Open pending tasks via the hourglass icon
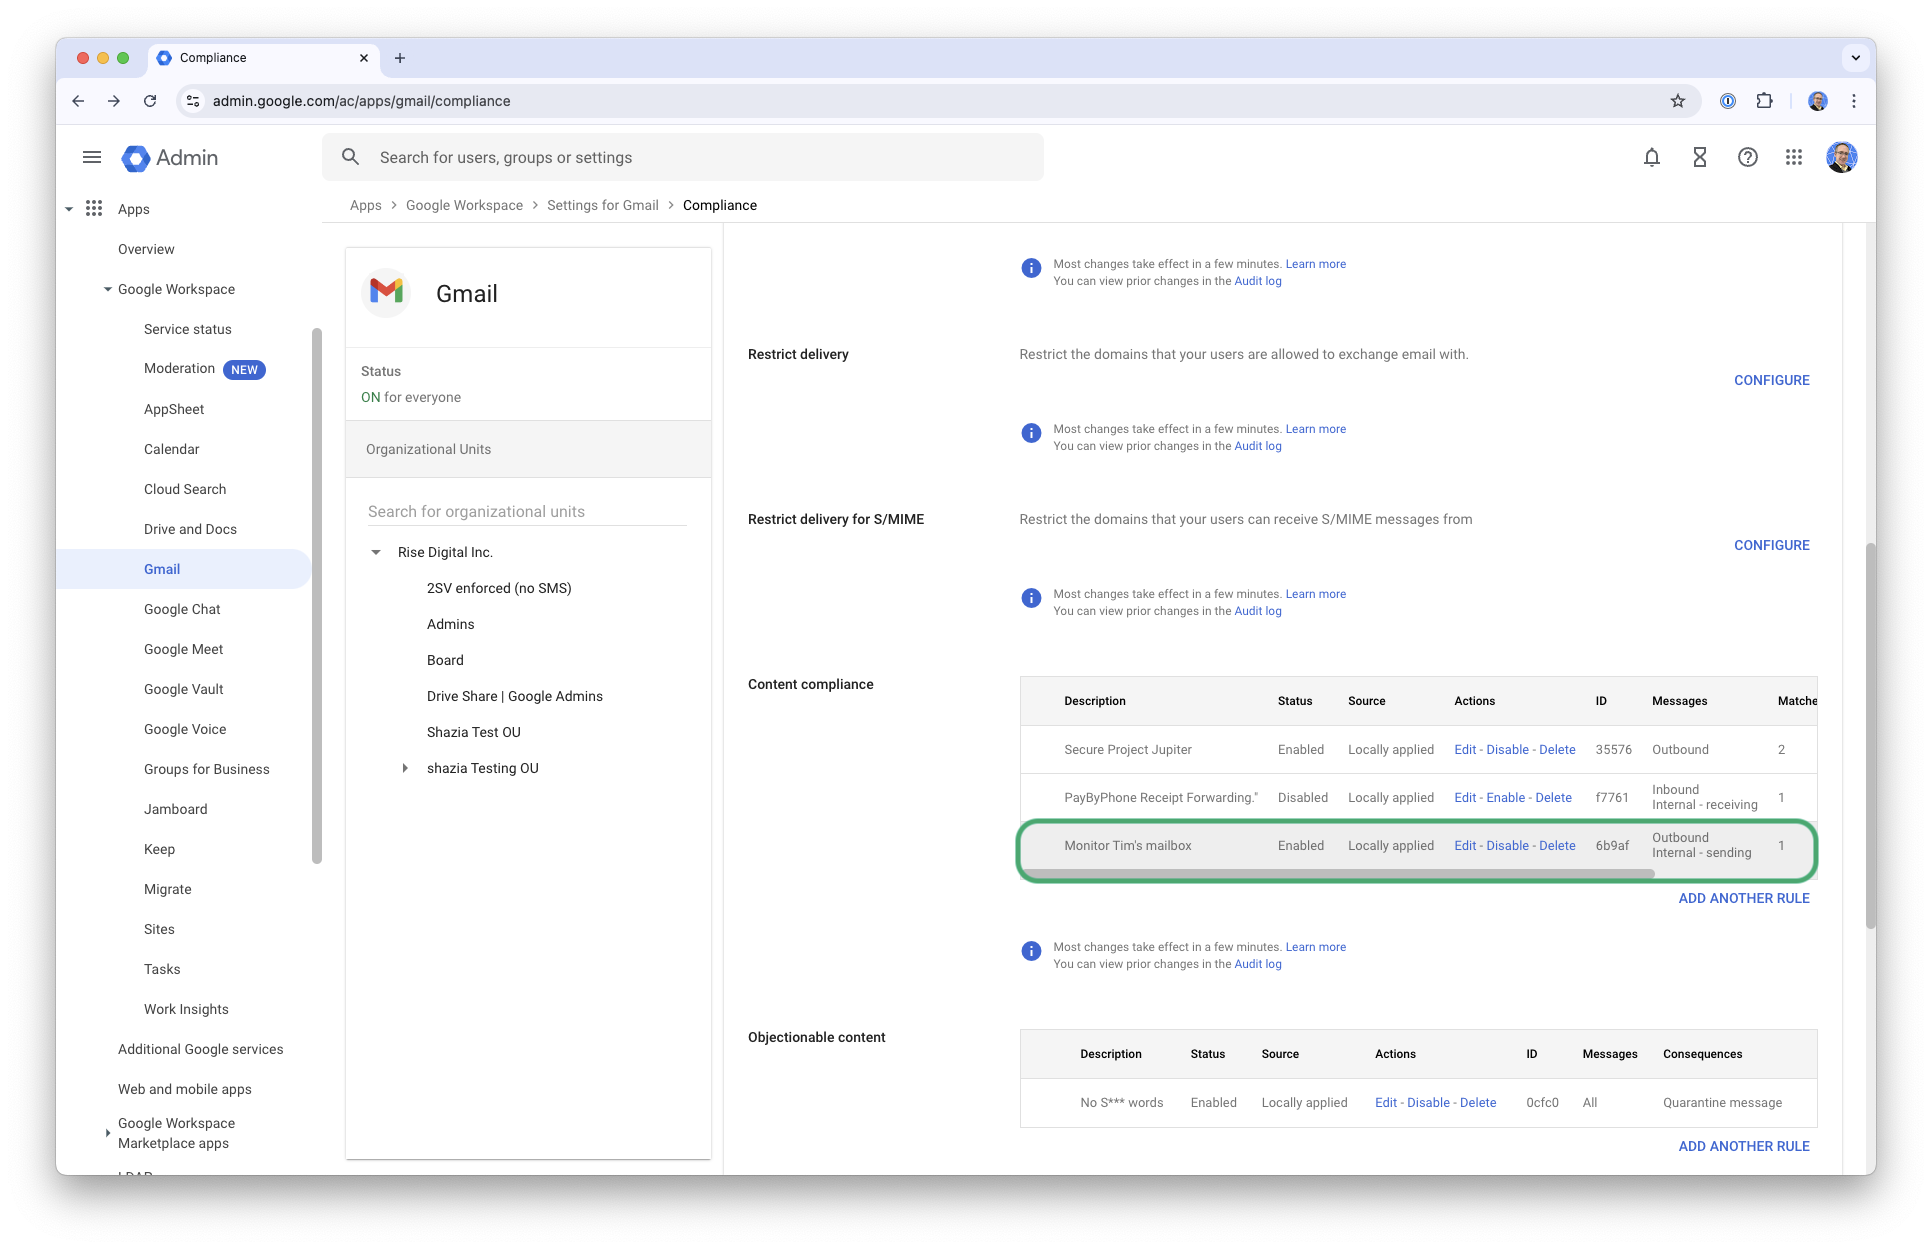 tap(1699, 157)
